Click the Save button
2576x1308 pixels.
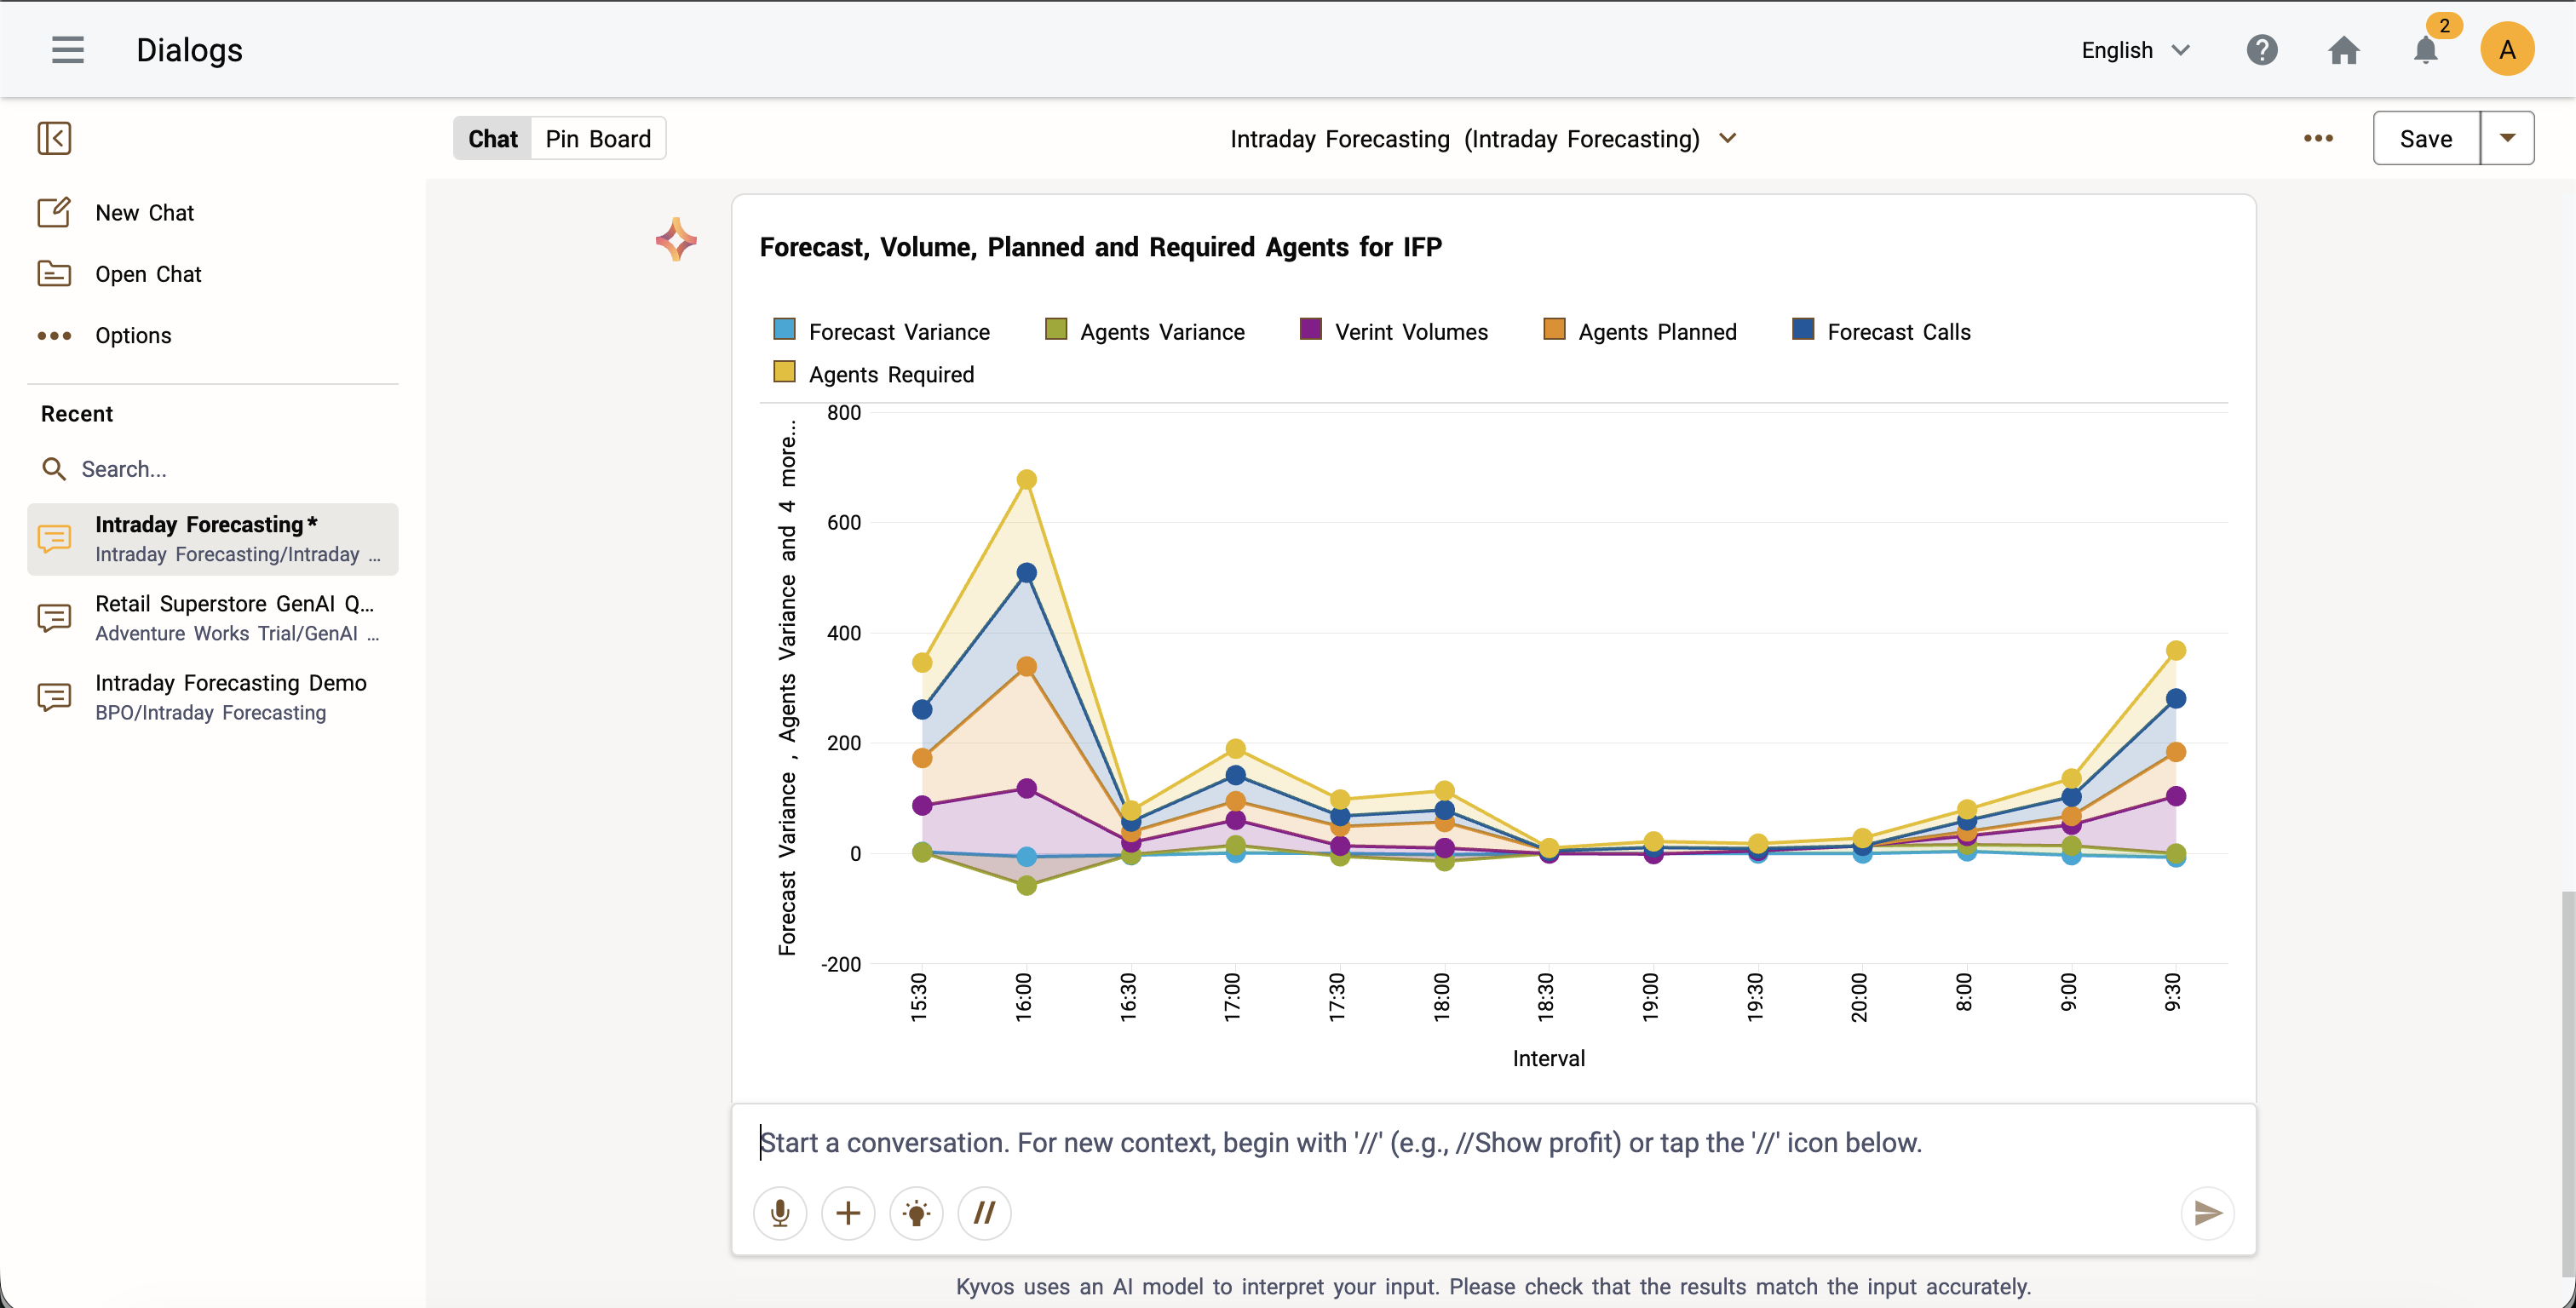point(2425,139)
